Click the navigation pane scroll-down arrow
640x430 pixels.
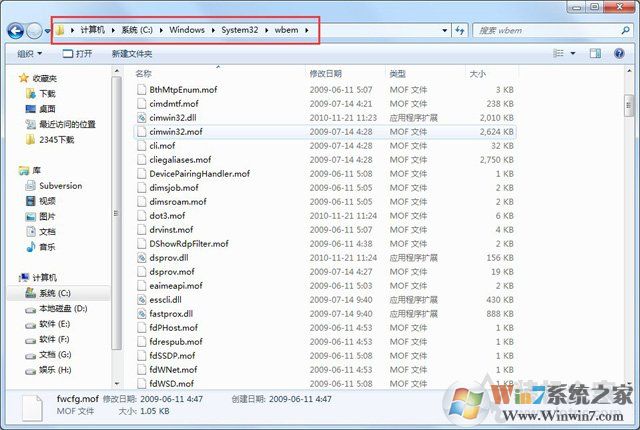(x=117, y=383)
